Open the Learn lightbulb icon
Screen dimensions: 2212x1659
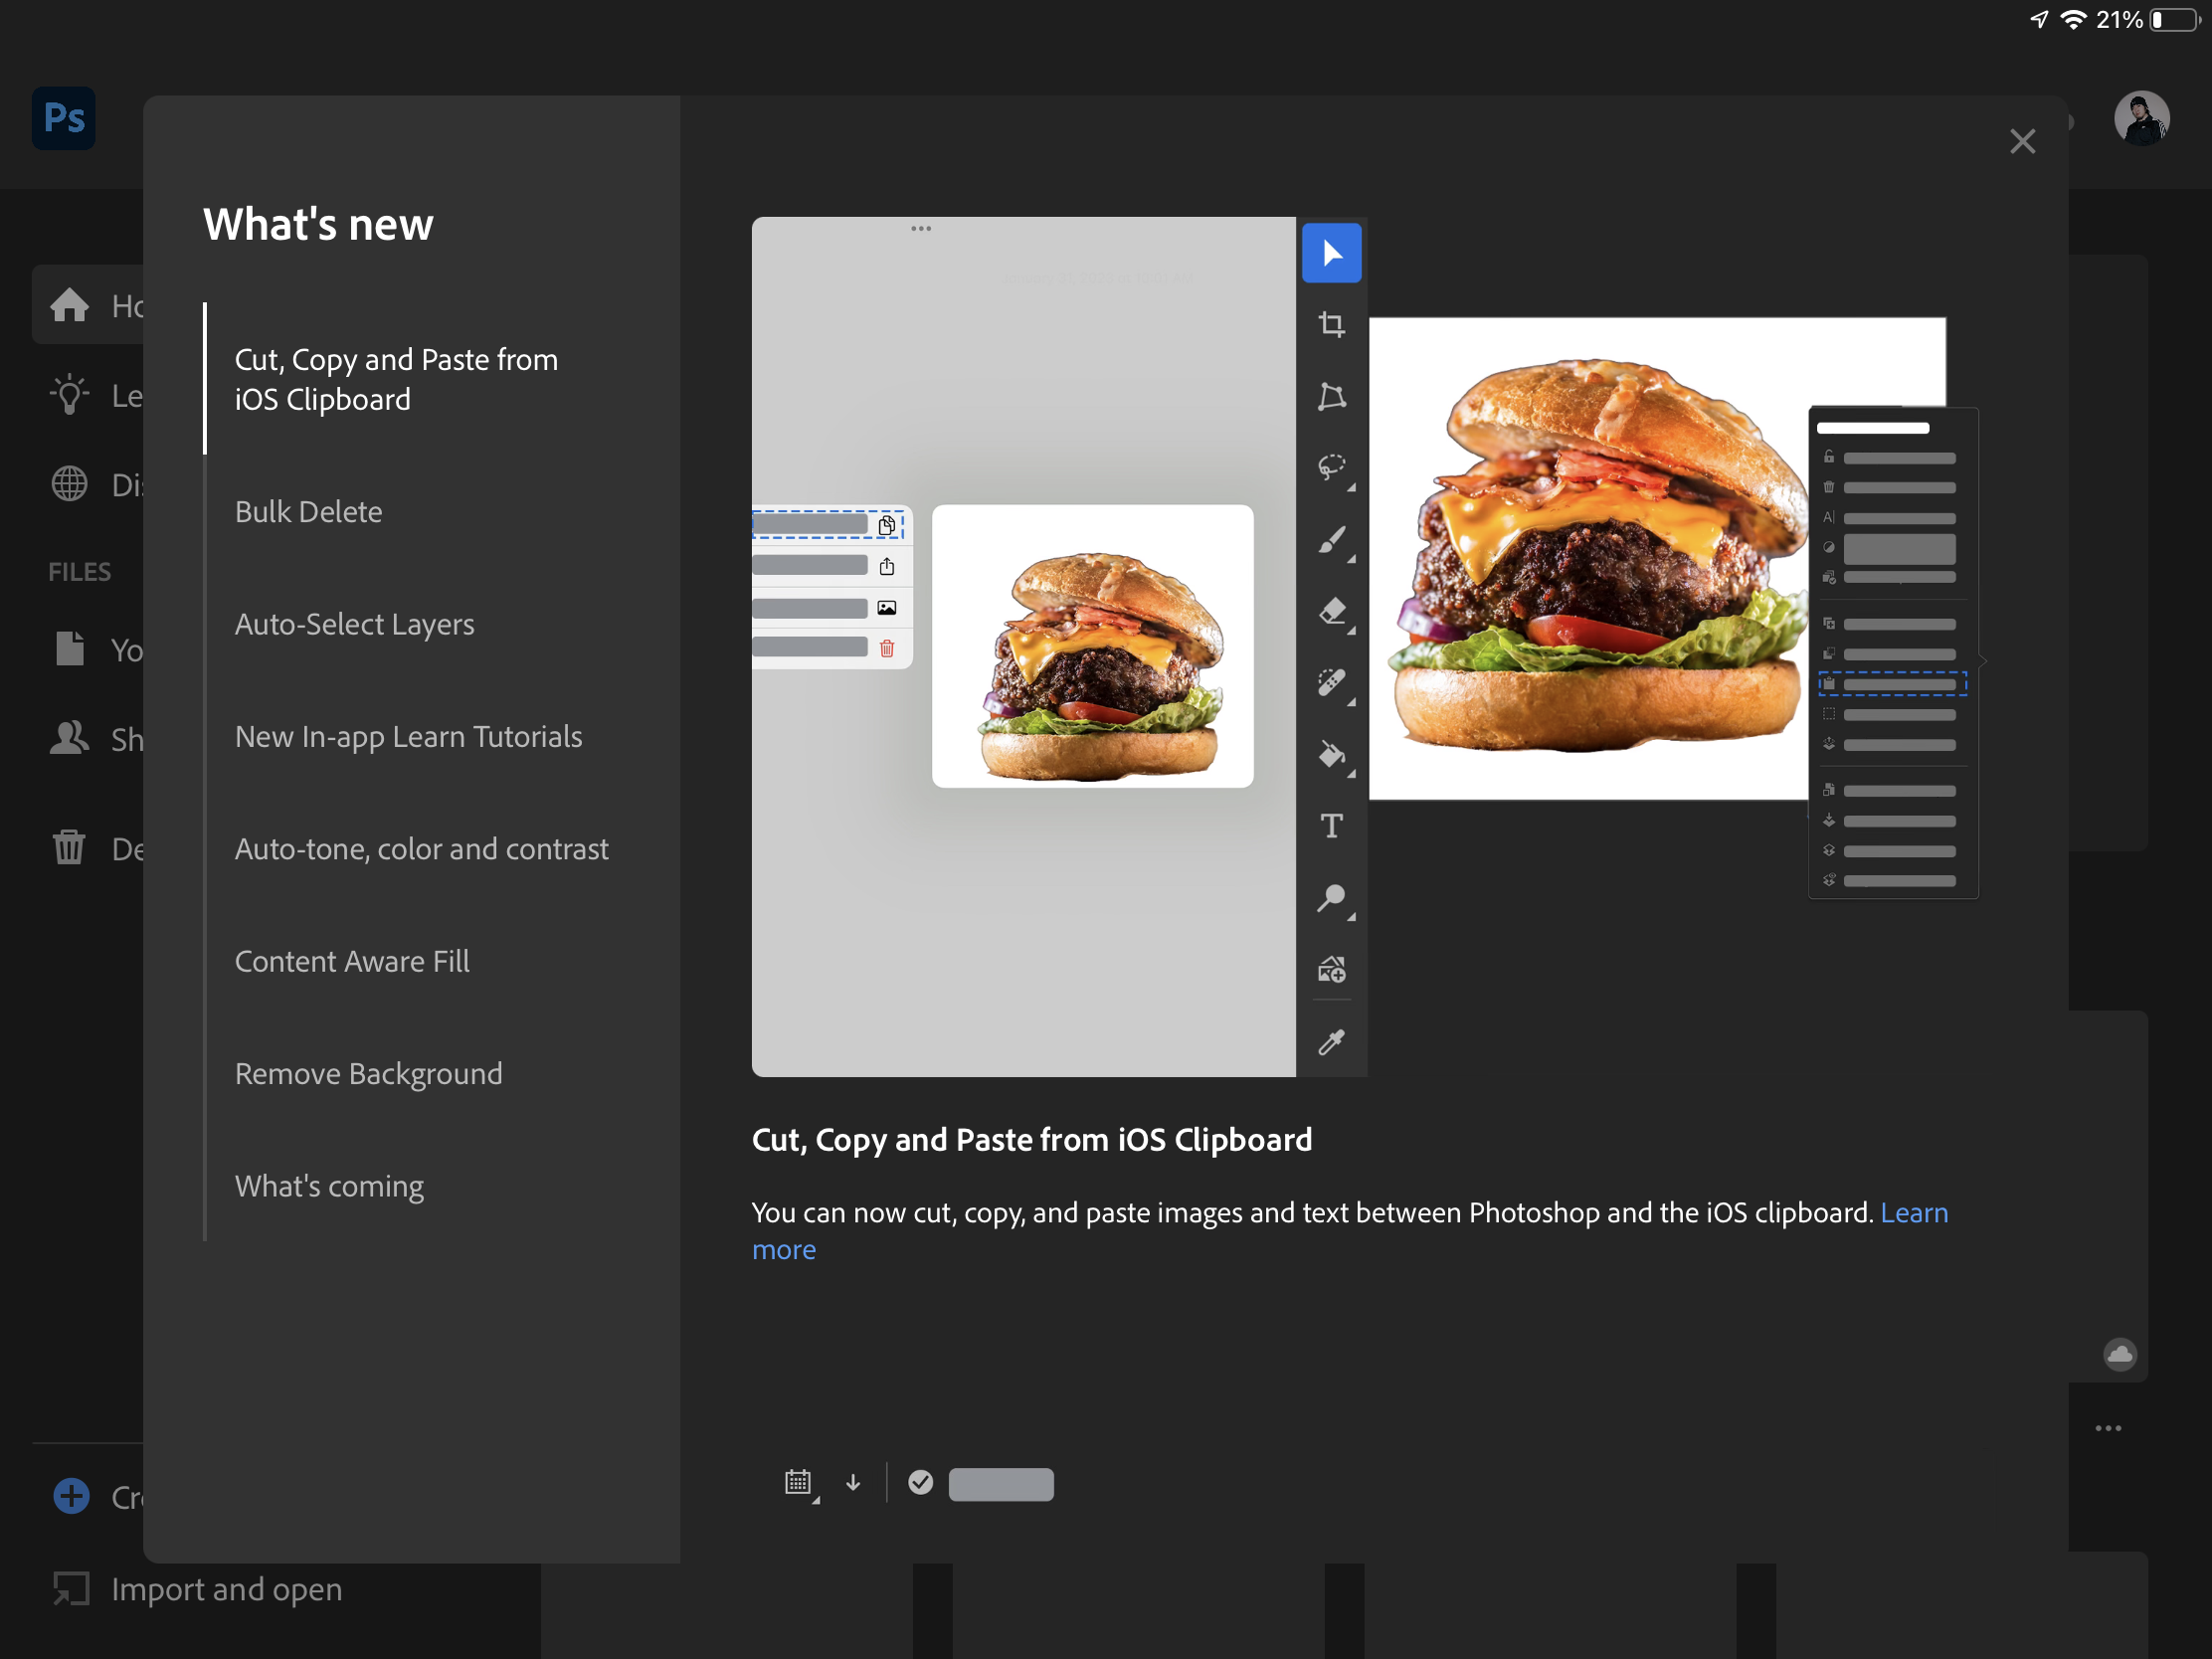coord(70,395)
